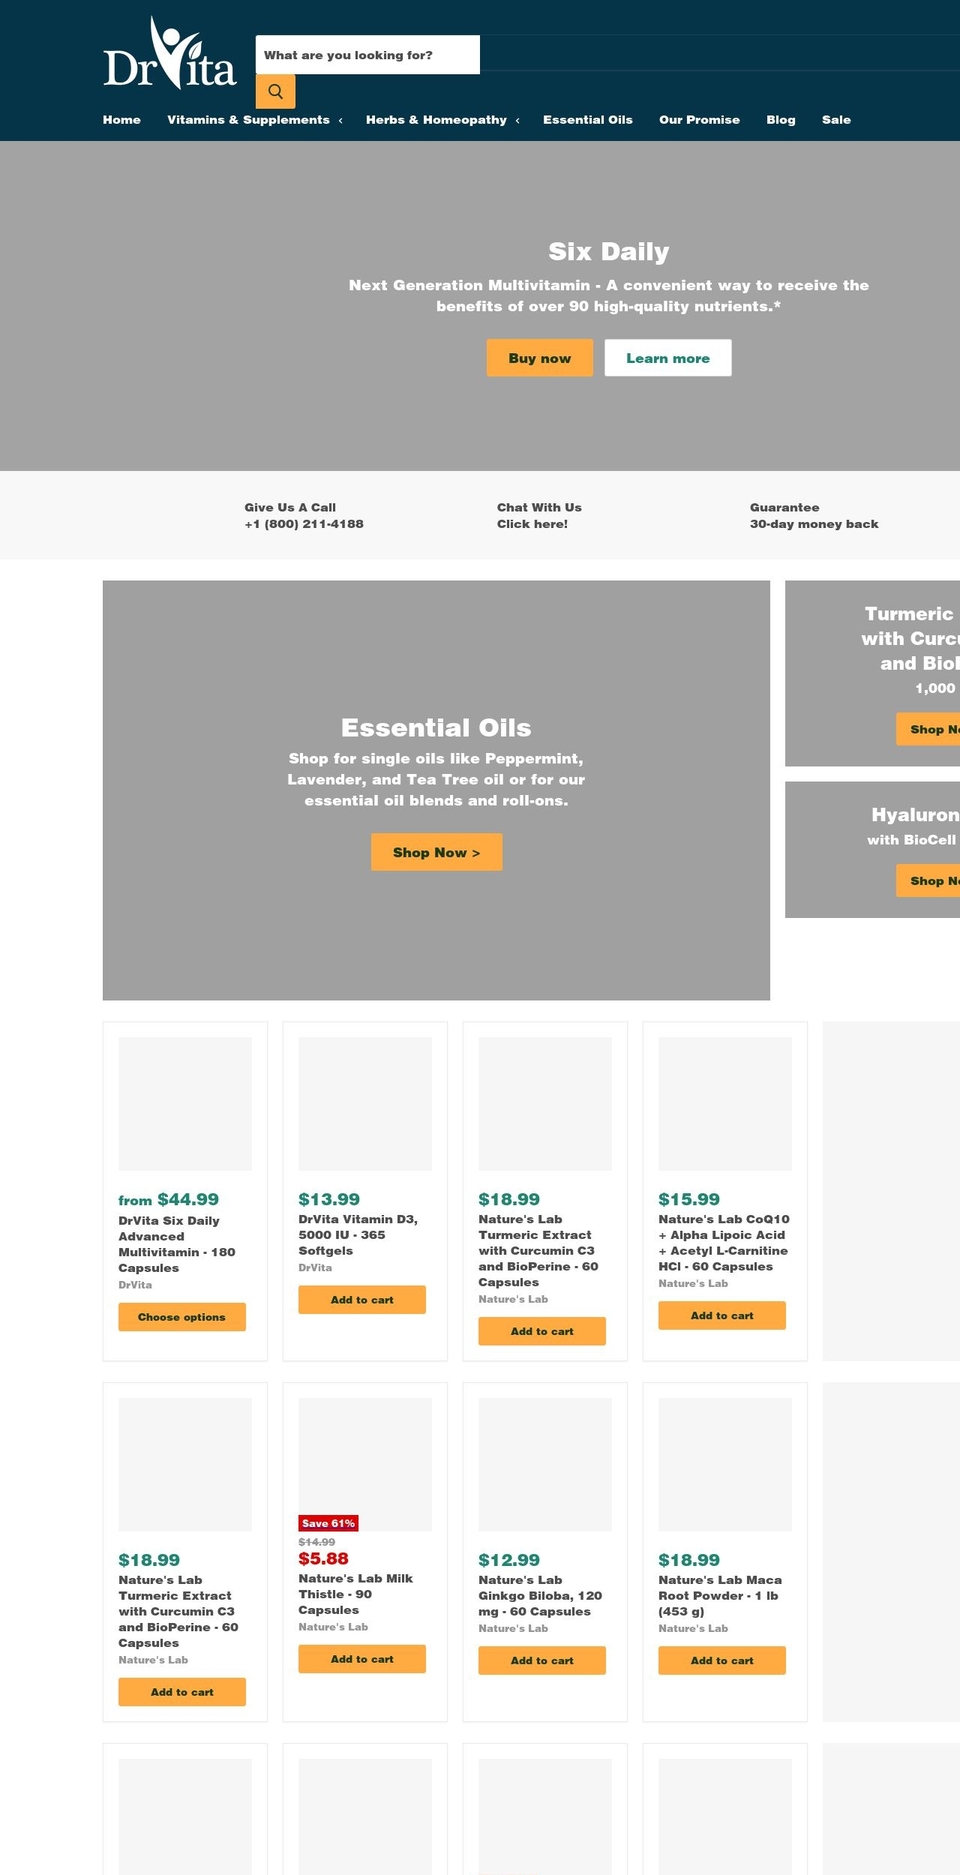Open the Our Promise page
960x1875 pixels.
699,120
